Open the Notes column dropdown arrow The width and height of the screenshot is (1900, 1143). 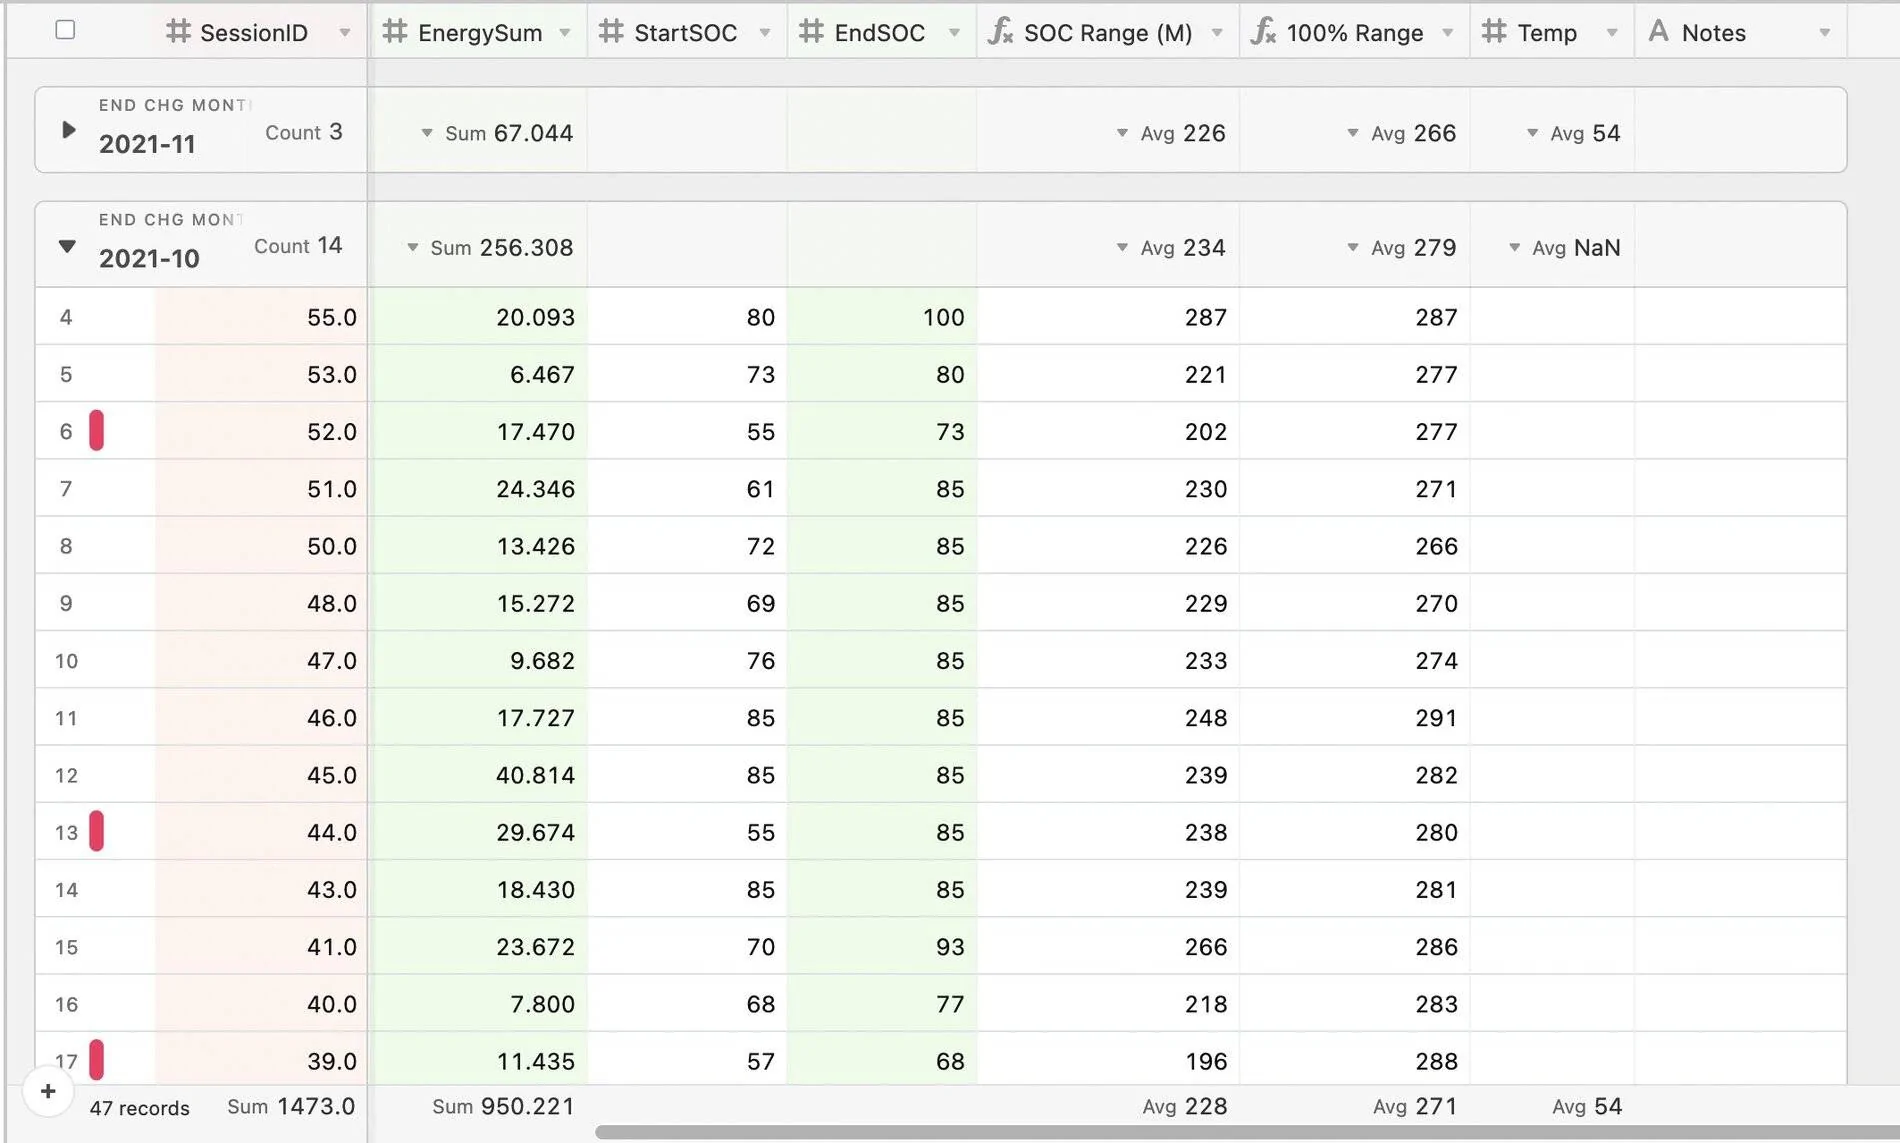(1825, 33)
